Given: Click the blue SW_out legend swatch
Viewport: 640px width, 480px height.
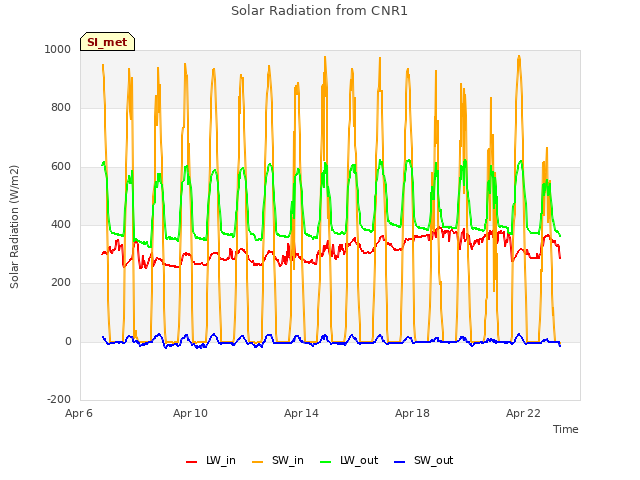Looking at the screenshot, I should click(x=400, y=462).
